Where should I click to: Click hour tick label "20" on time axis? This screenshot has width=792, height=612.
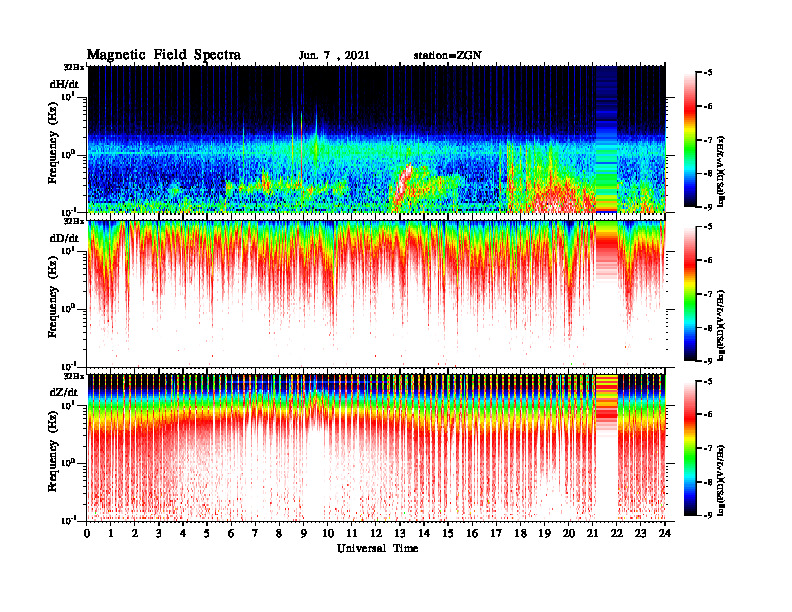tap(569, 534)
